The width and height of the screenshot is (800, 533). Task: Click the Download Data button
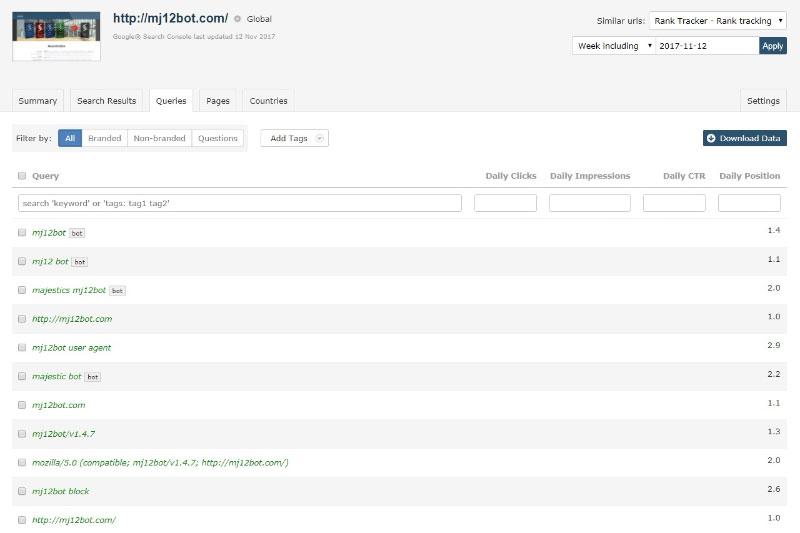744,138
